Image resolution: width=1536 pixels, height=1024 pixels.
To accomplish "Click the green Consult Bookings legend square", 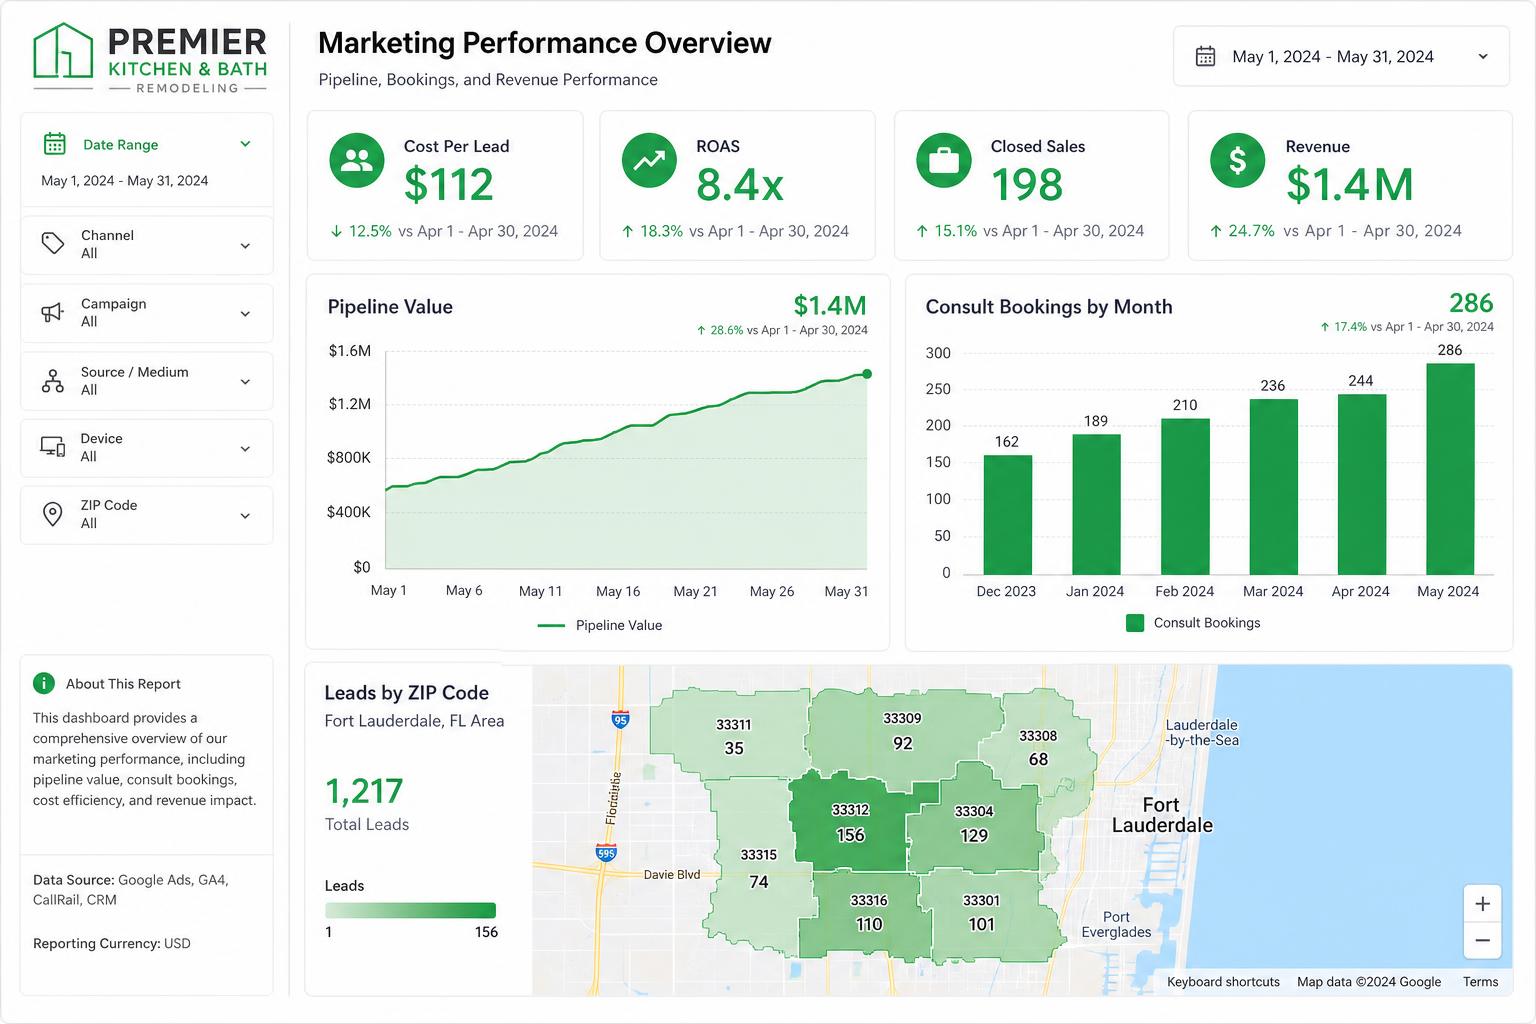I will (1135, 623).
